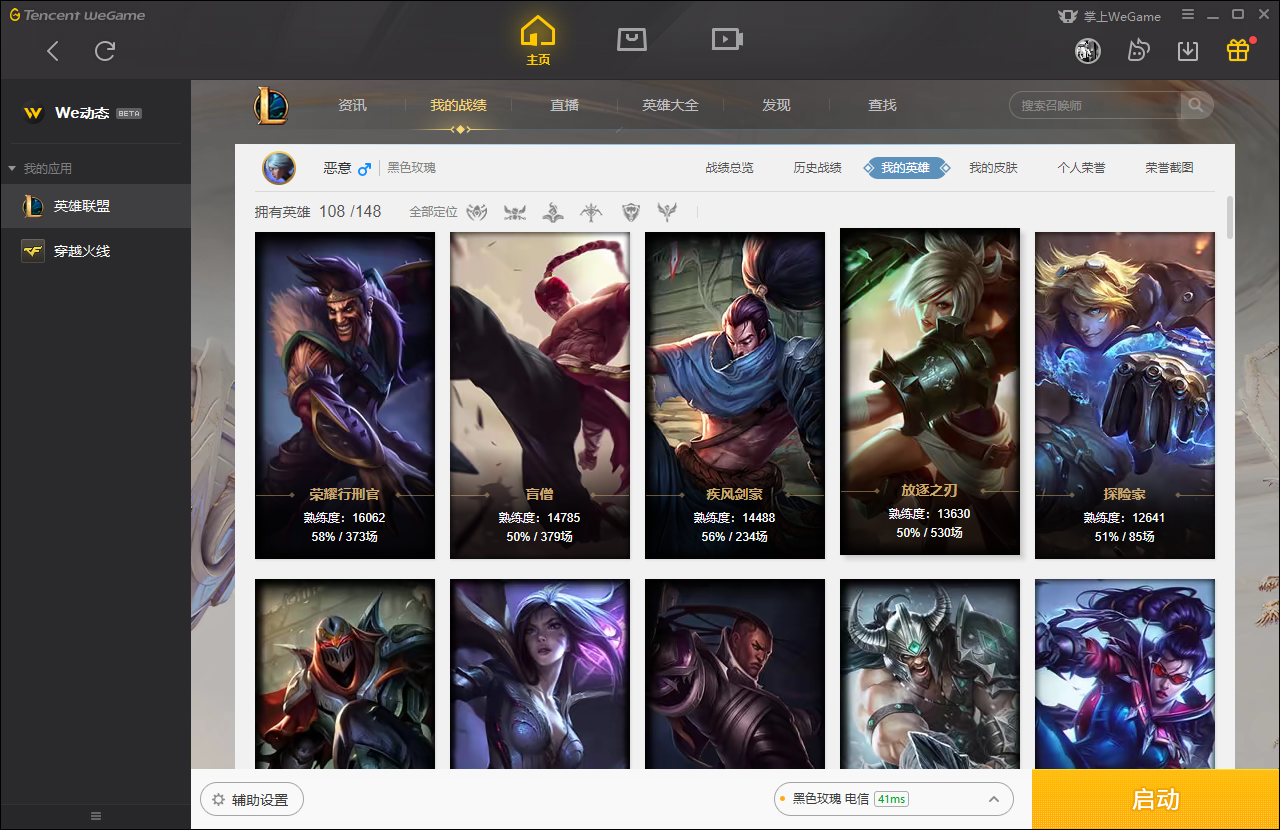Open the download manager icon
This screenshot has width=1280, height=830.
(1188, 50)
